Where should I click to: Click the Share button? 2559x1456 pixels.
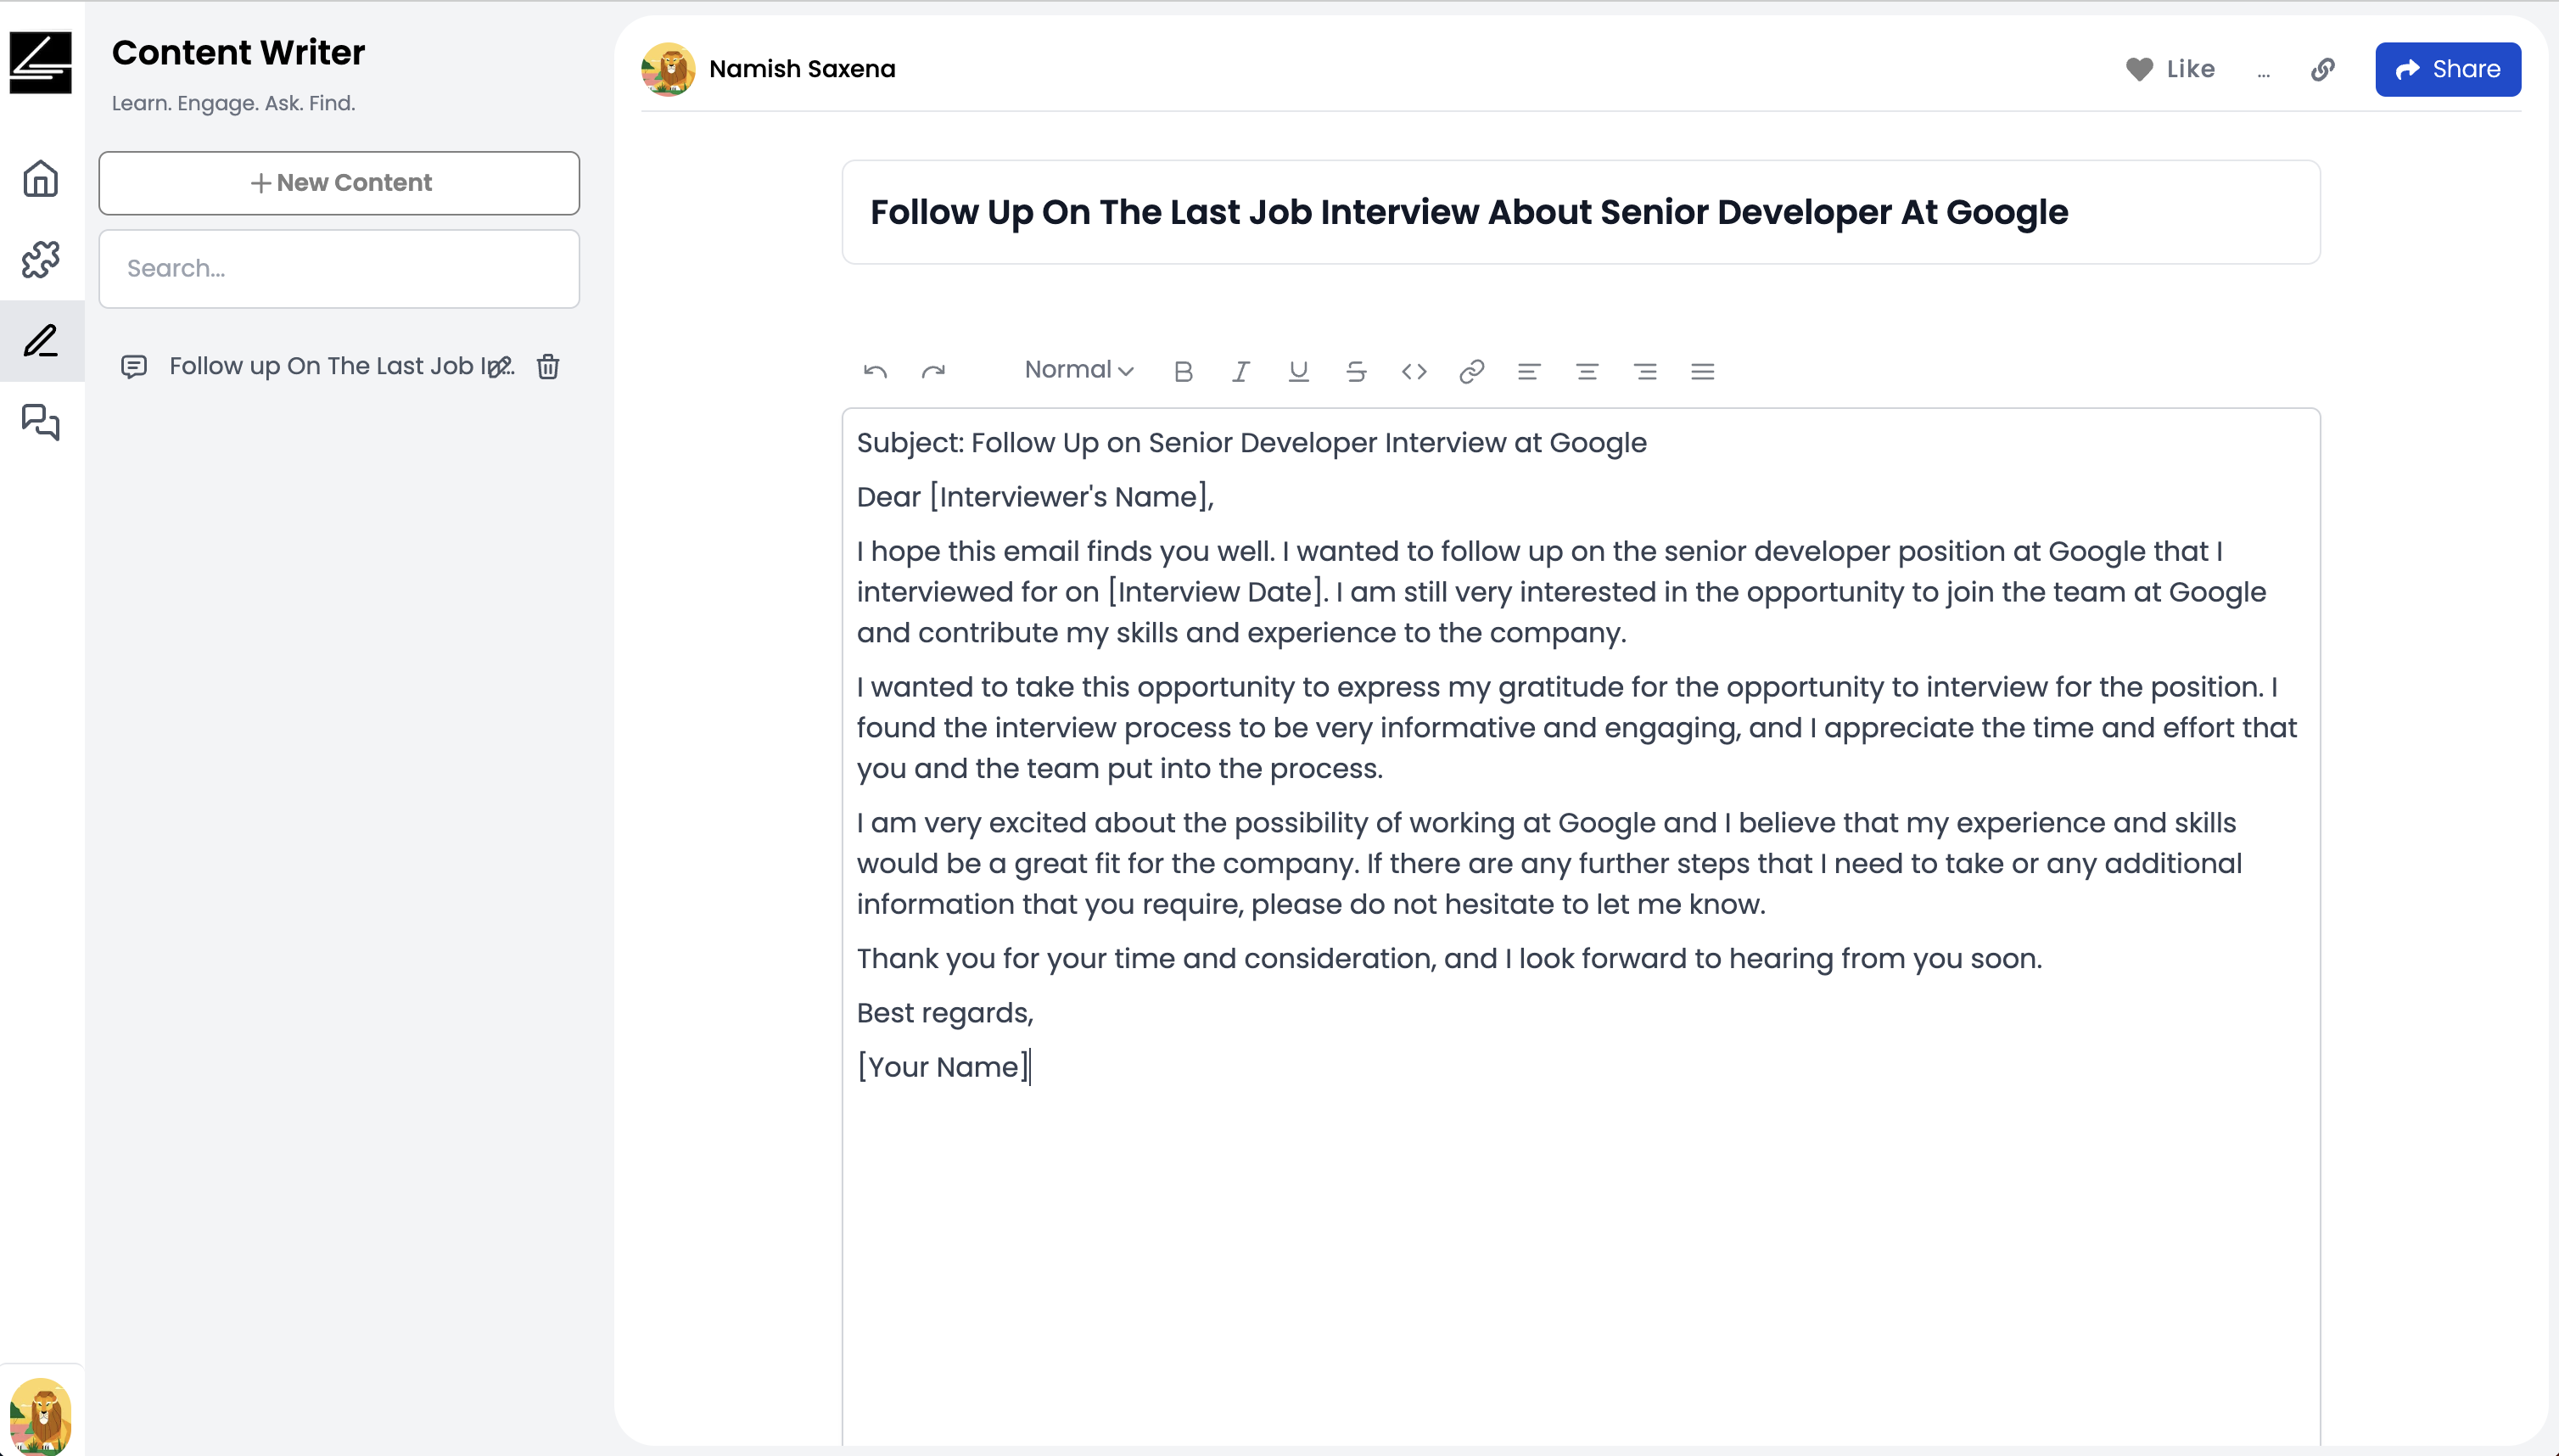tap(2447, 69)
